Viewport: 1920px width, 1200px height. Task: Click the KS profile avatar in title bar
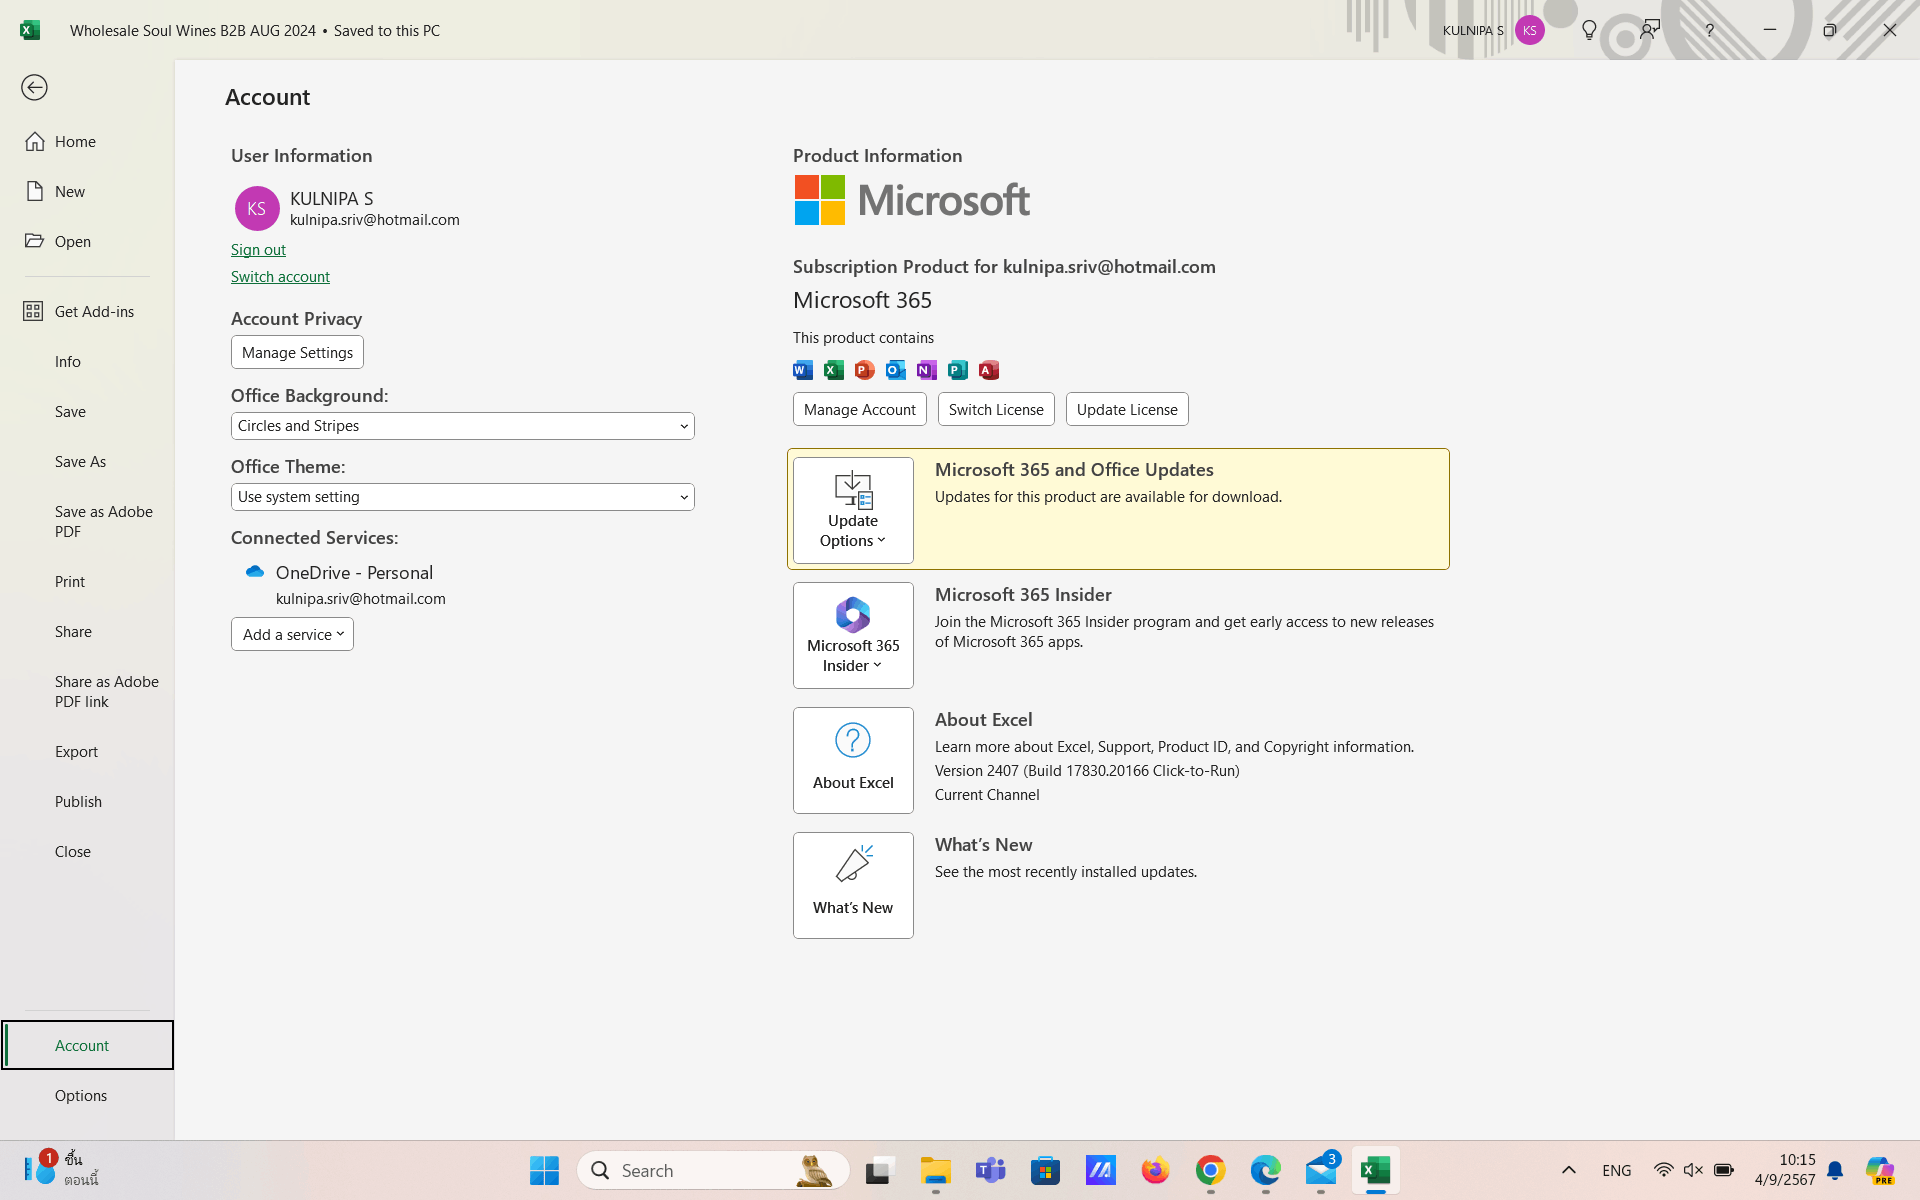(x=1529, y=30)
